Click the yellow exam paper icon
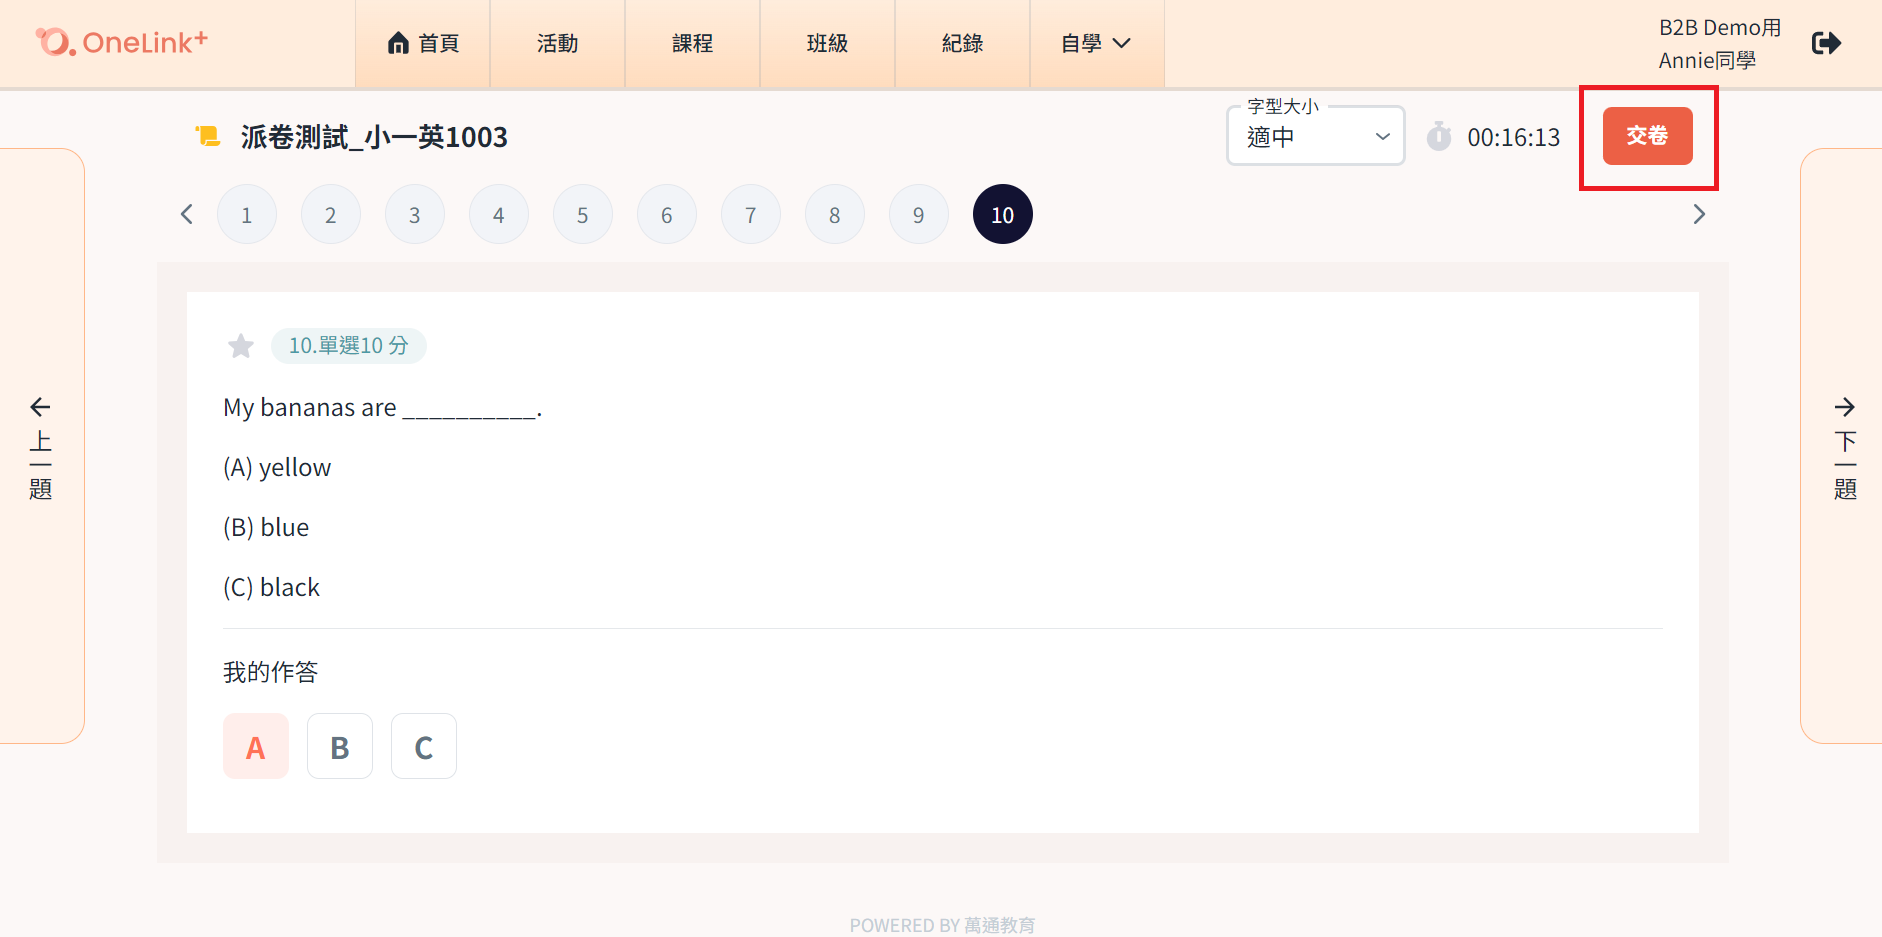 click(x=208, y=136)
